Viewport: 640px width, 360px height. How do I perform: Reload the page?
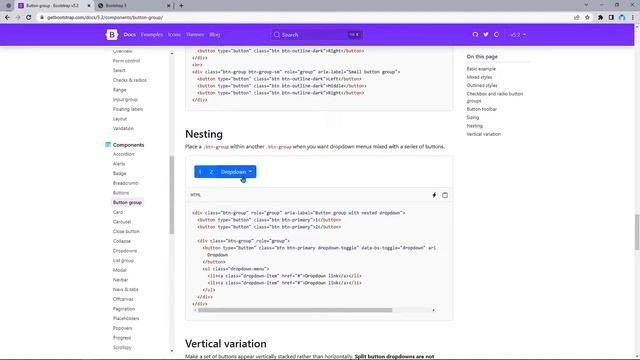pos(29,18)
